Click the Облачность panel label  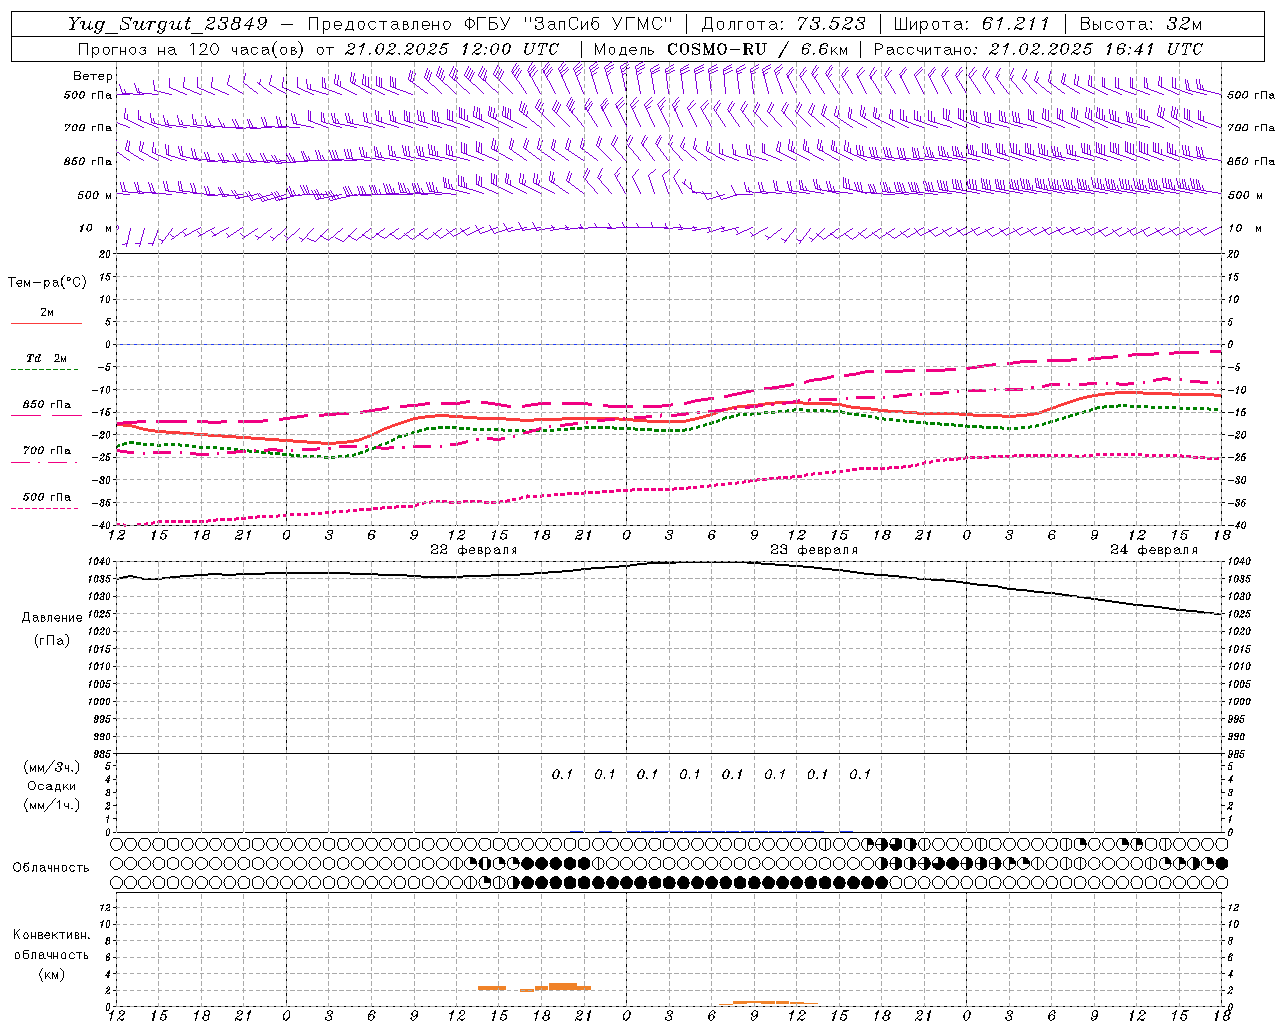(x=51, y=867)
